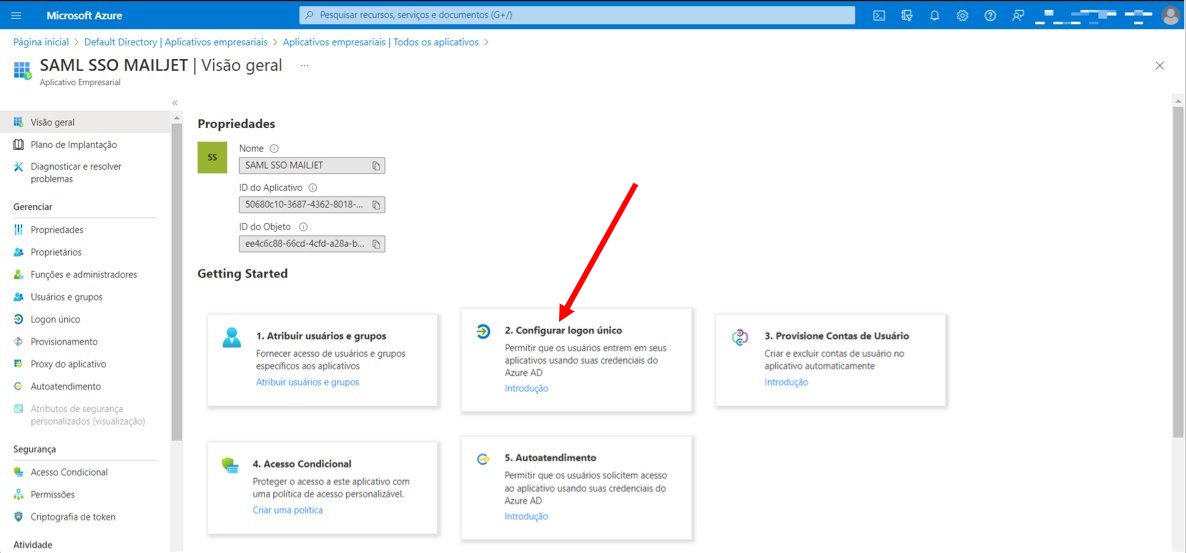The width and height of the screenshot is (1186, 553).
Task: Collapse the left sidebar with double chevron
Action: point(175,102)
